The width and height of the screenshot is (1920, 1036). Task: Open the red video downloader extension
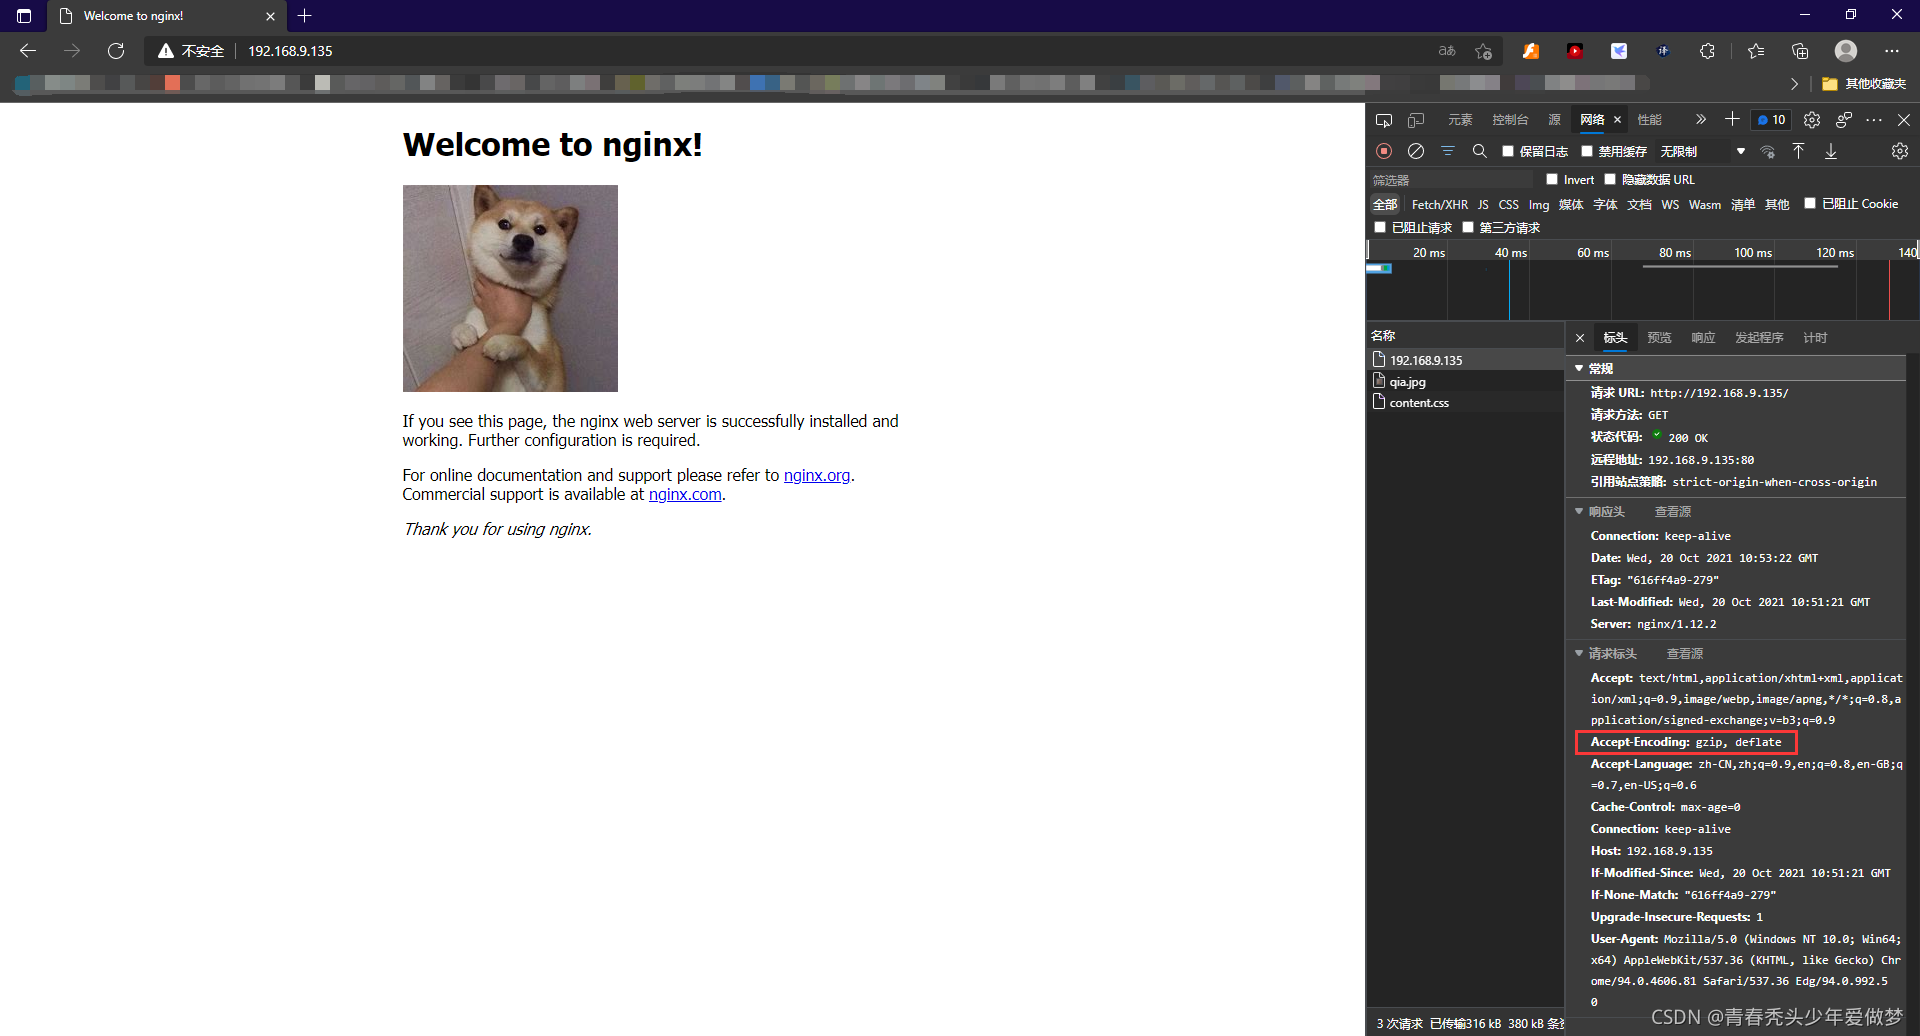[x=1575, y=51]
